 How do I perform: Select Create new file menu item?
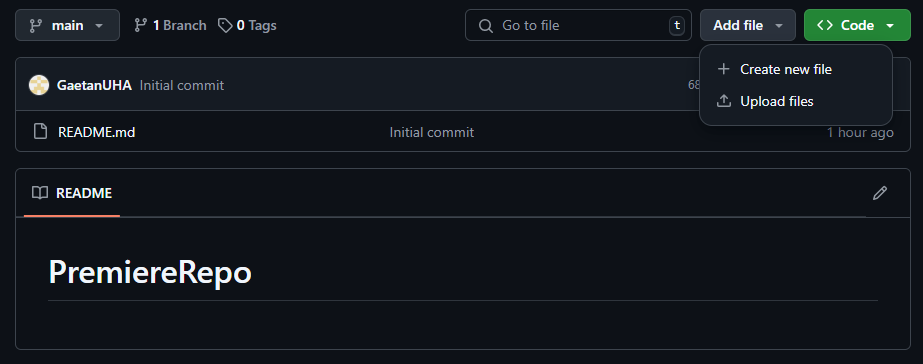(x=796, y=70)
